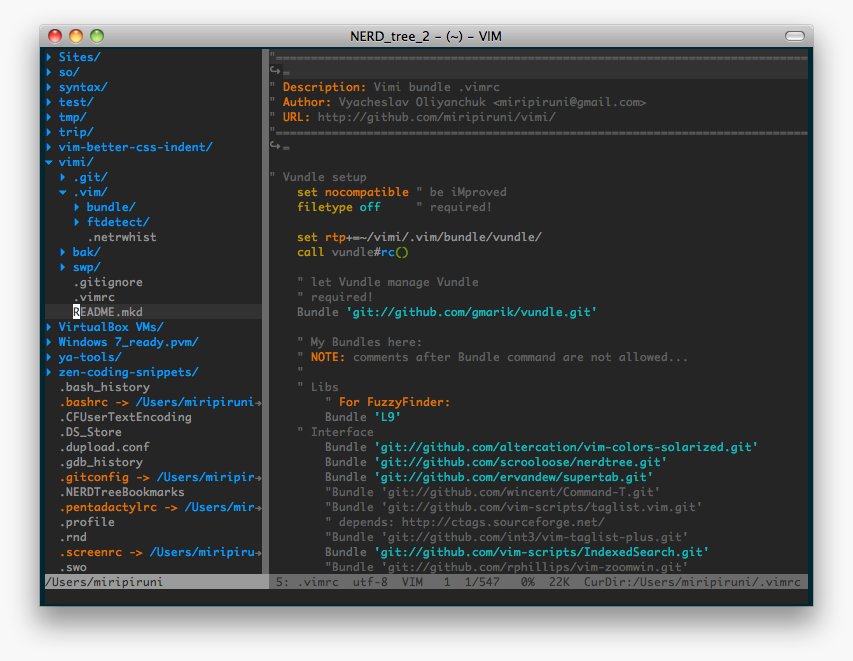
Task: Click the vertical split bar between panes
Action: click(x=265, y=312)
